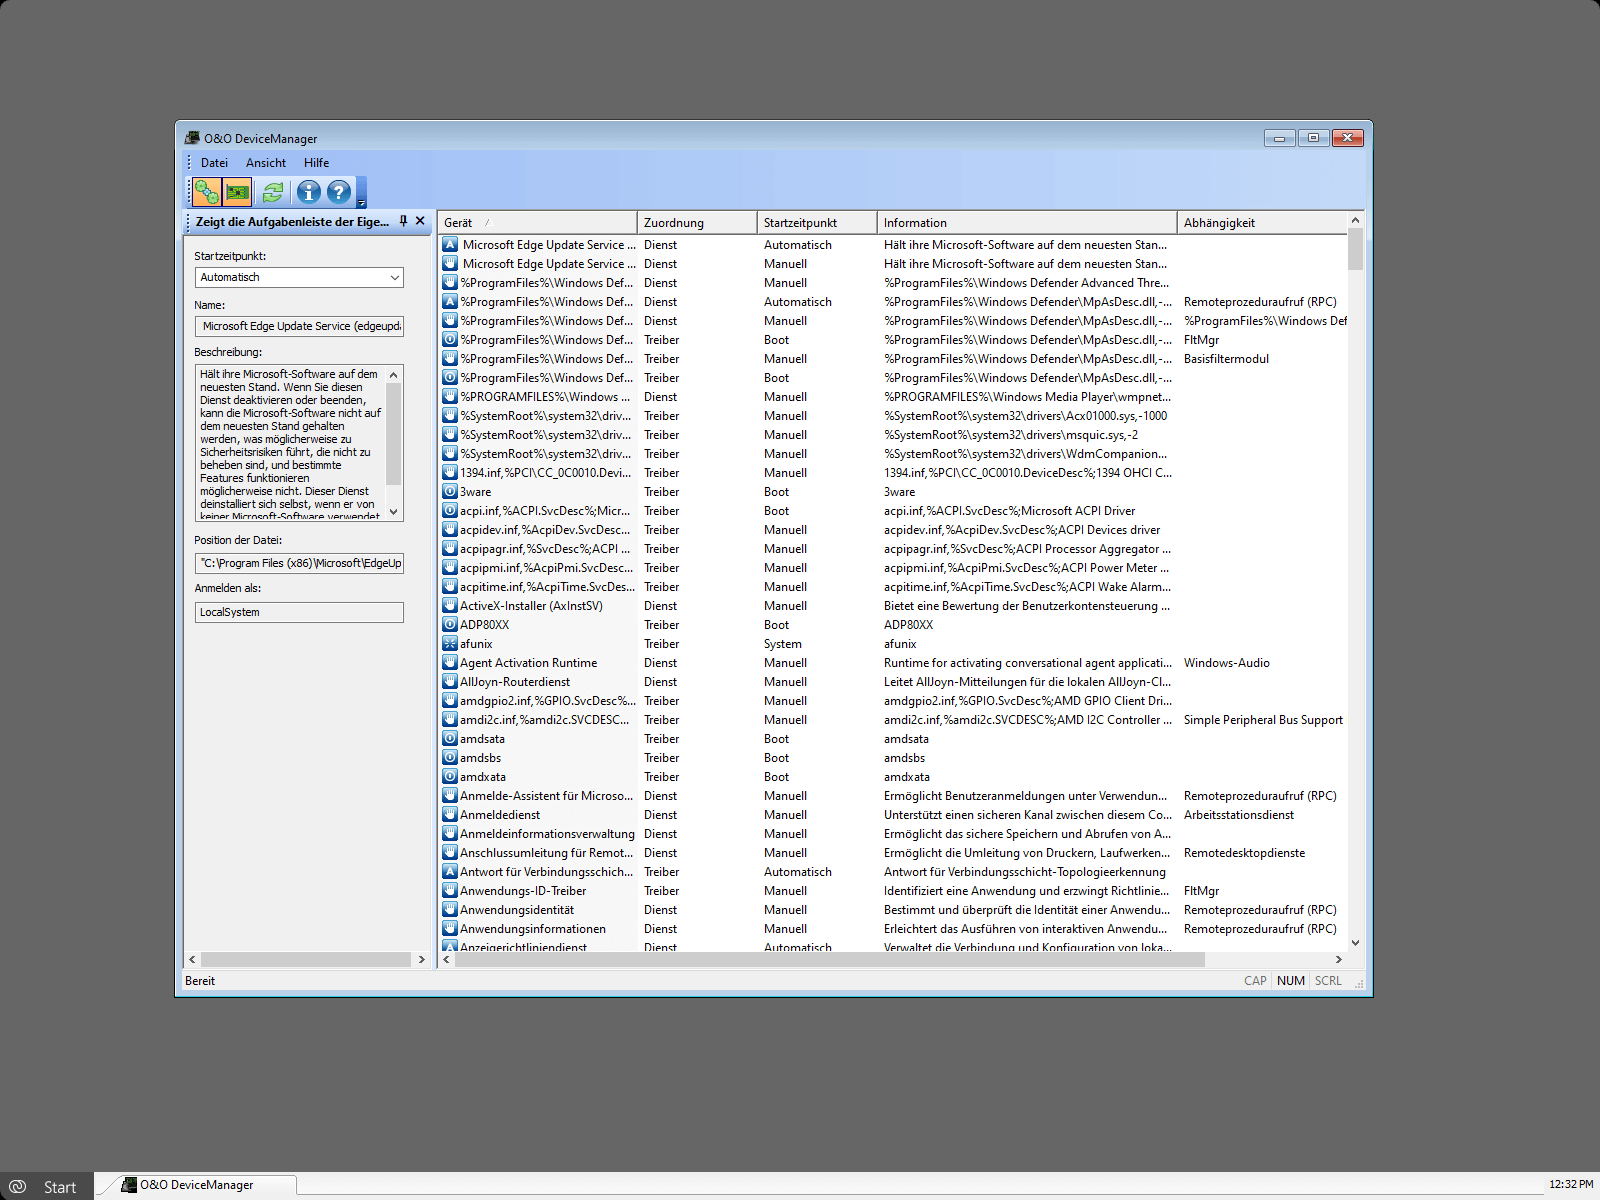Open the blue question mark help icon
This screenshot has height=1200, width=1600.
[339, 192]
